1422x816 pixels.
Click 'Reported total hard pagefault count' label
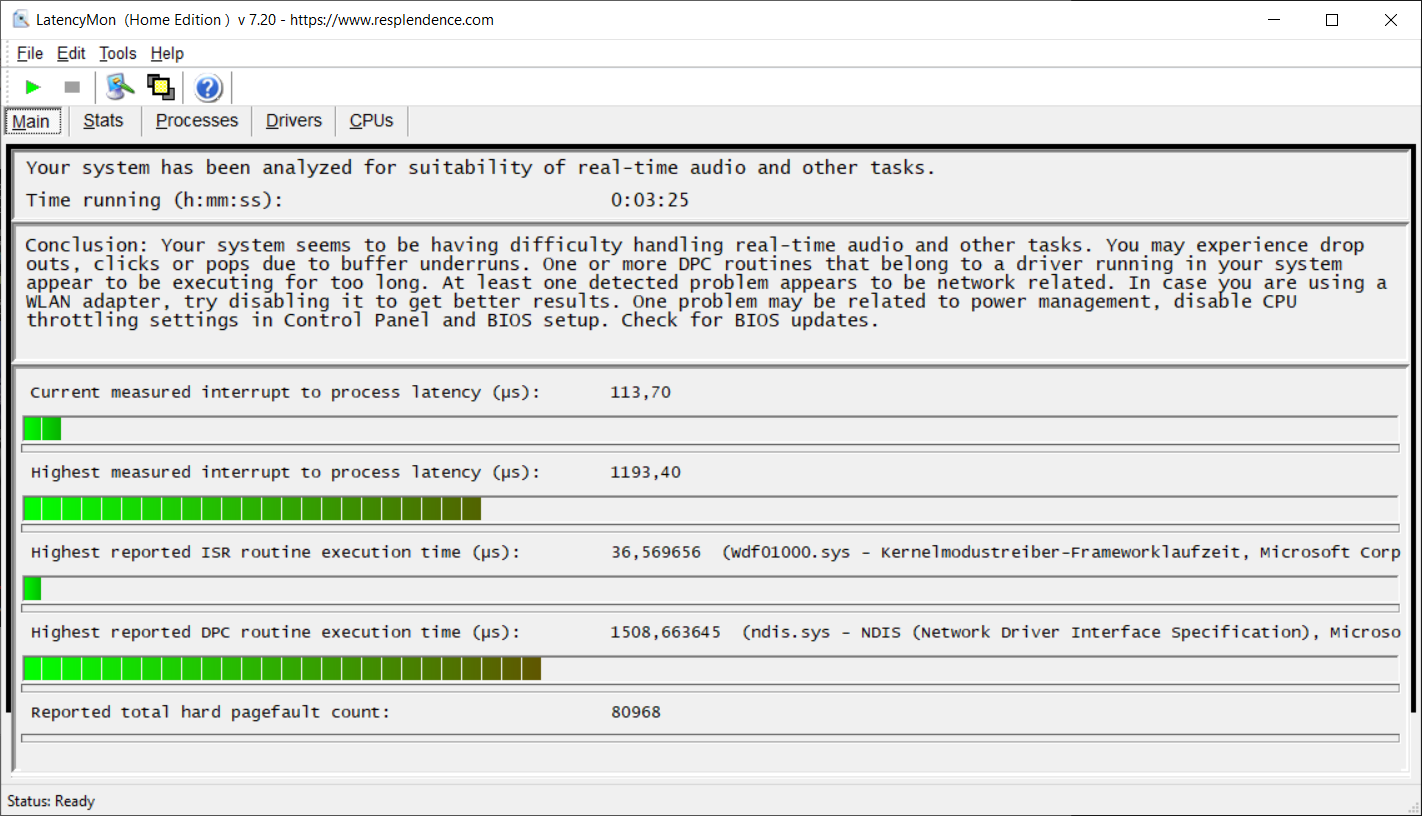point(210,712)
